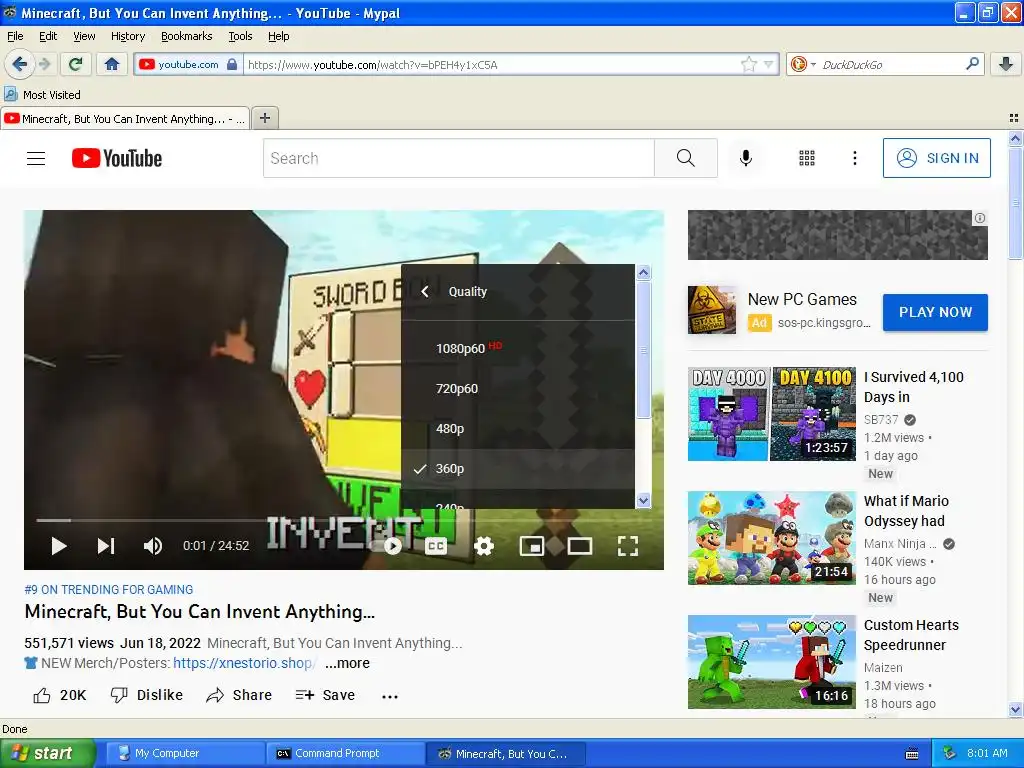Open the History menu
The height and width of the screenshot is (768, 1024).
pyautogui.click(x=127, y=36)
